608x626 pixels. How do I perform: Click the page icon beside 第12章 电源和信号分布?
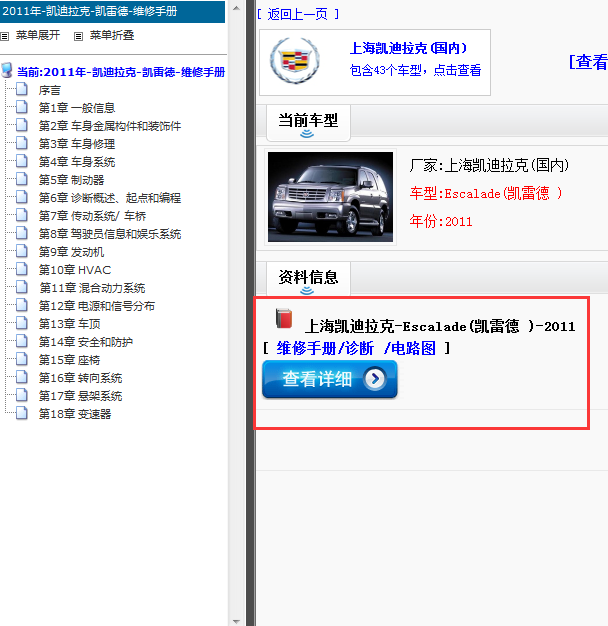[22, 305]
